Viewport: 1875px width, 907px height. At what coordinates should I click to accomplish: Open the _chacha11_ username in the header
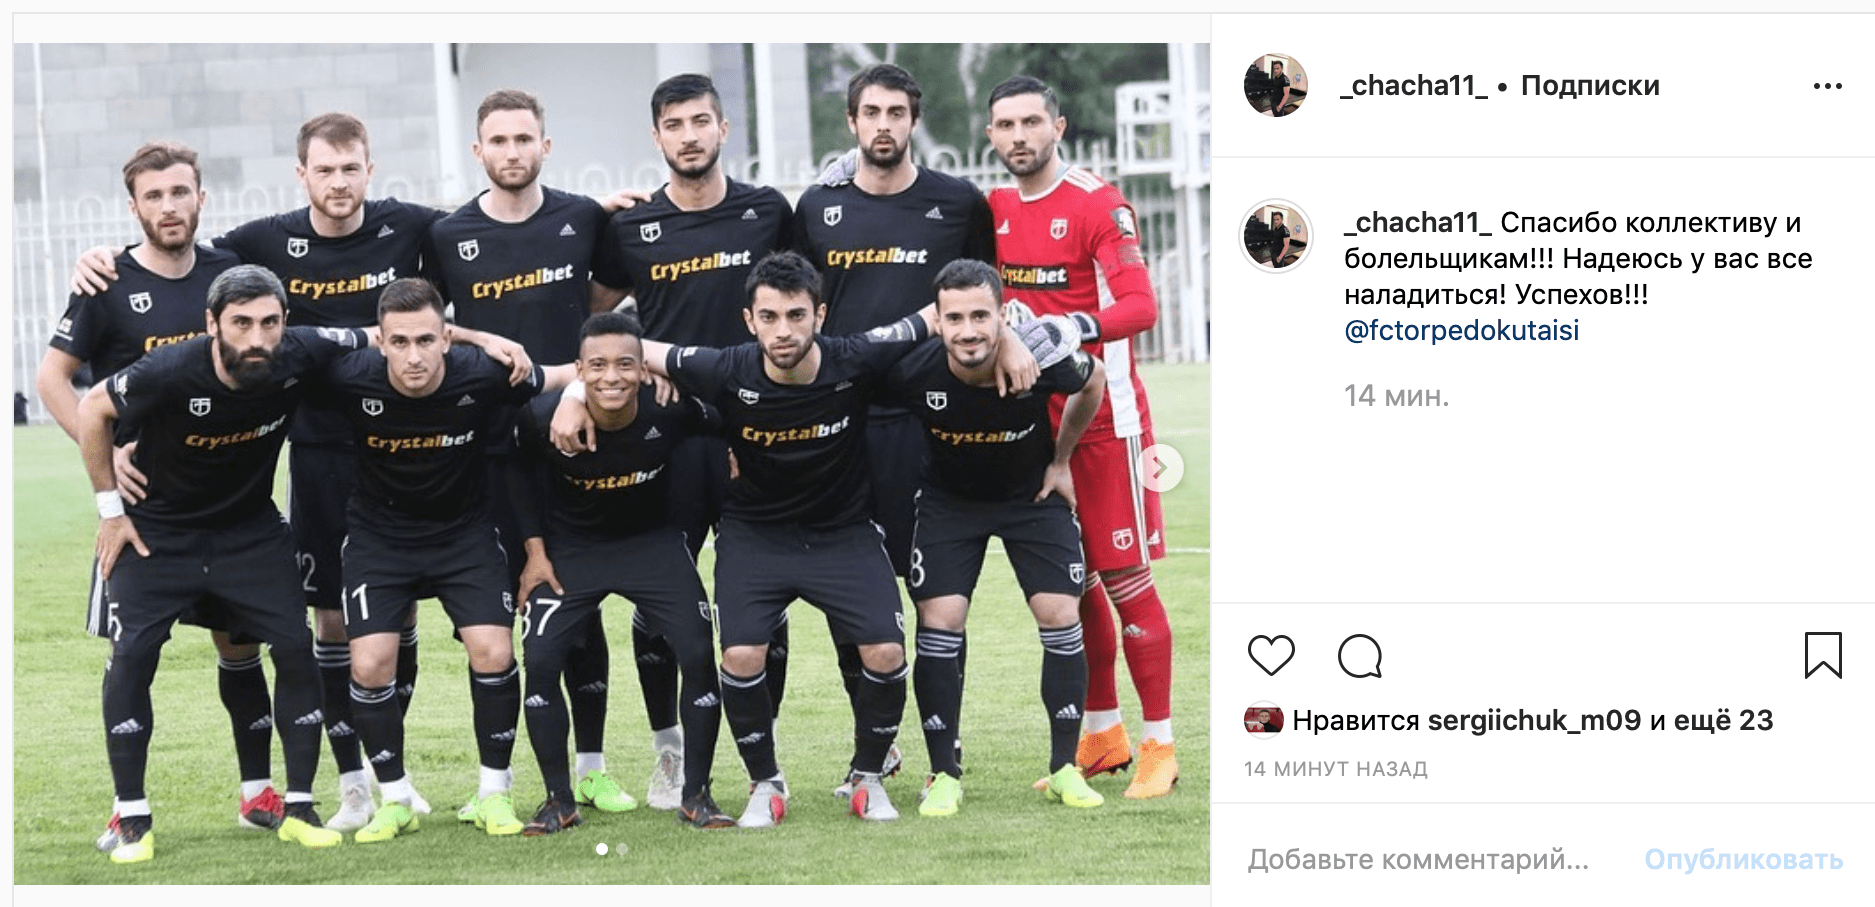[x=1413, y=86]
